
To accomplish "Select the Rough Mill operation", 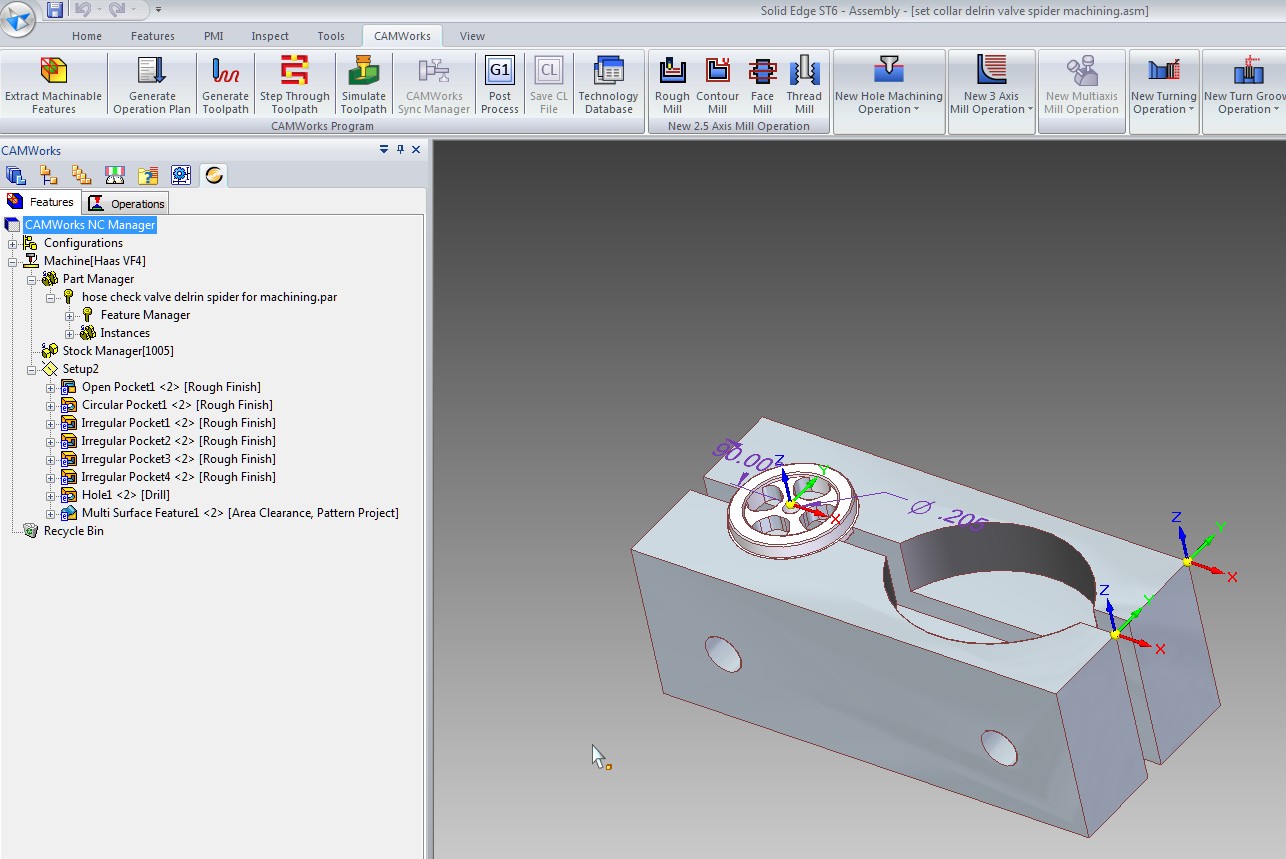I will click(x=672, y=86).
